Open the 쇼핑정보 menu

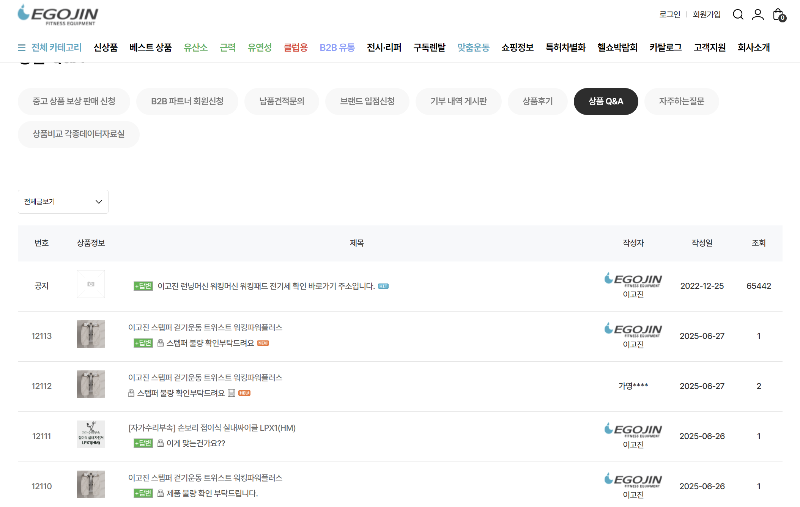[517, 47]
